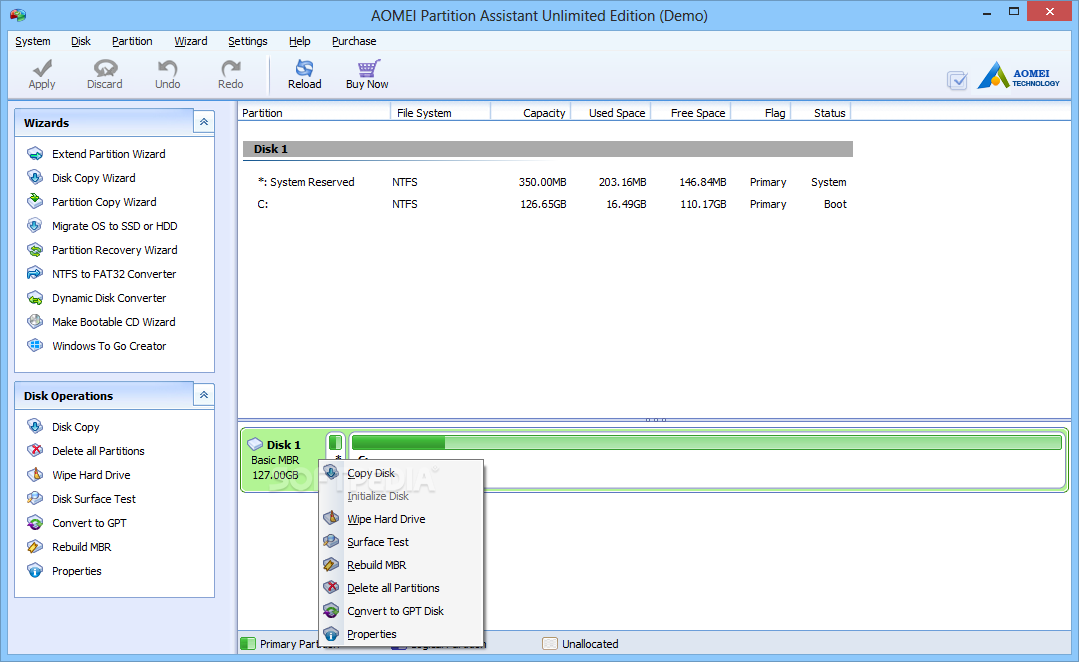Click the Primary Partition green legend swatch
This screenshot has width=1079, height=662.
248,643
